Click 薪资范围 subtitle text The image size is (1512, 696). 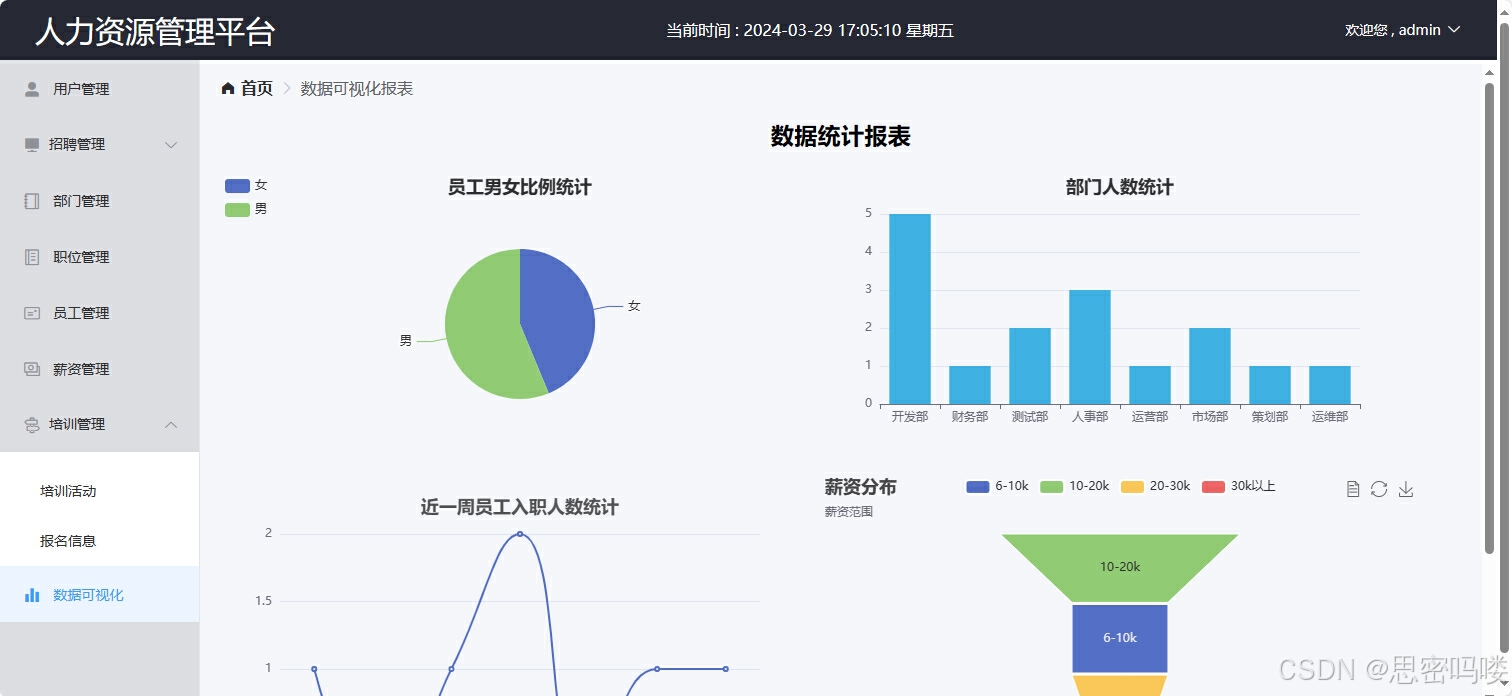[x=849, y=512]
